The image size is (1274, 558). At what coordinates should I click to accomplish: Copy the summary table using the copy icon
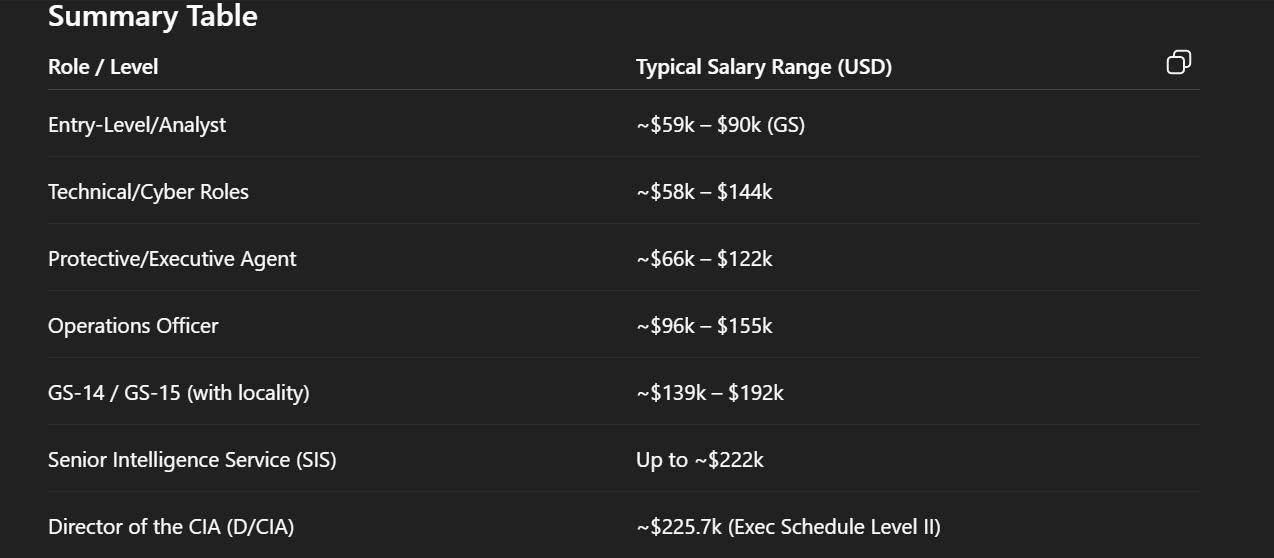point(1179,62)
